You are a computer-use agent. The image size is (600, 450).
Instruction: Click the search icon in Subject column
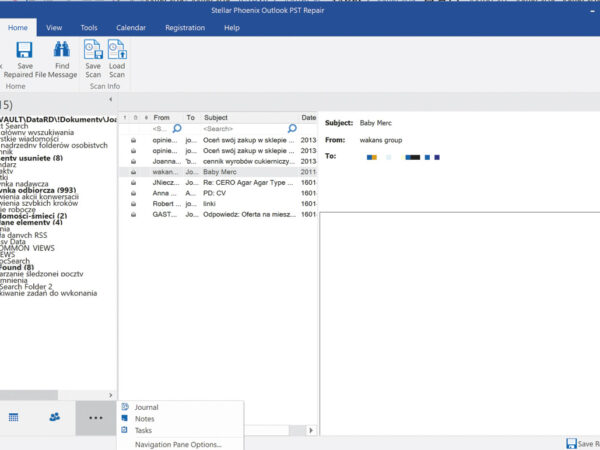[x=292, y=129]
